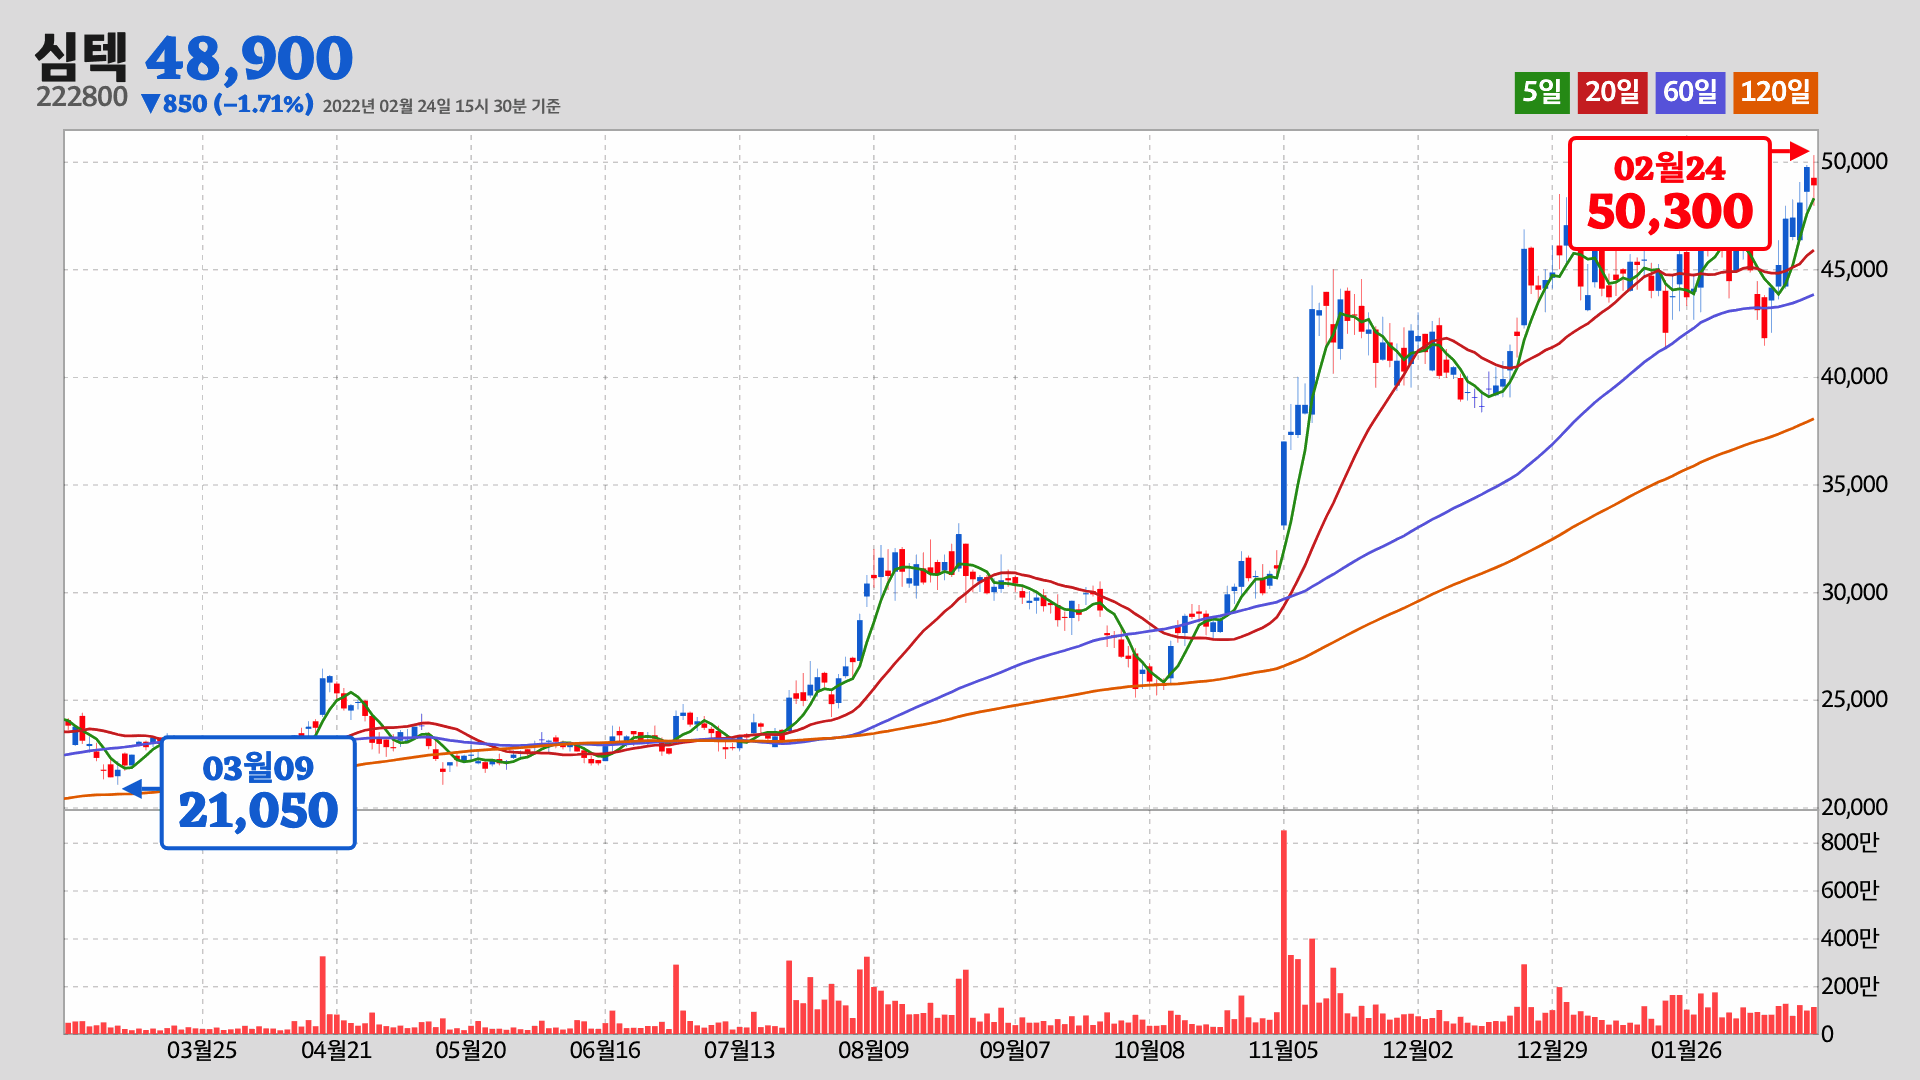Screen dimensions: 1920x1080
Task: Click the 800만 volume axis label
Action: 1850,842
